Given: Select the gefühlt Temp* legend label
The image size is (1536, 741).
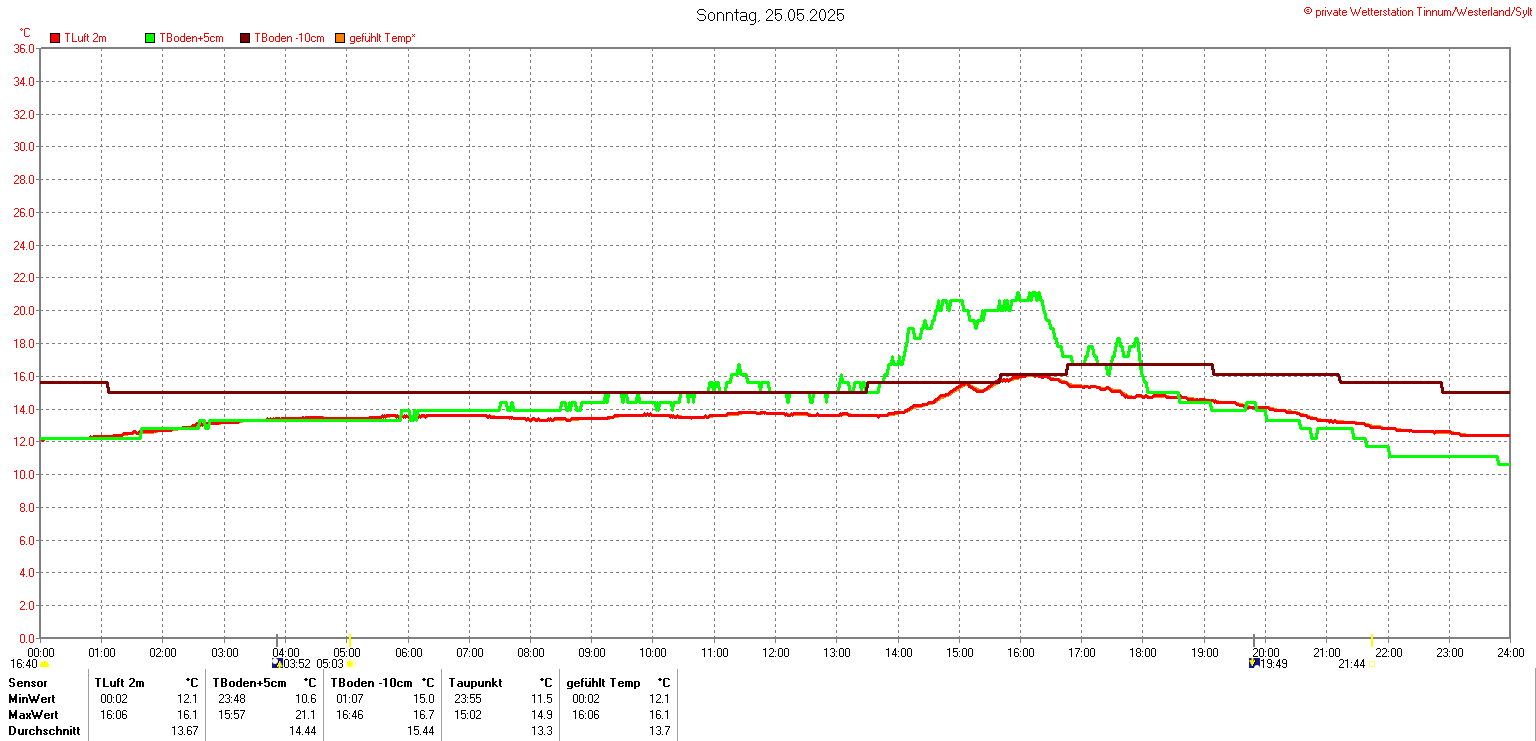Looking at the screenshot, I should point(382,38).
